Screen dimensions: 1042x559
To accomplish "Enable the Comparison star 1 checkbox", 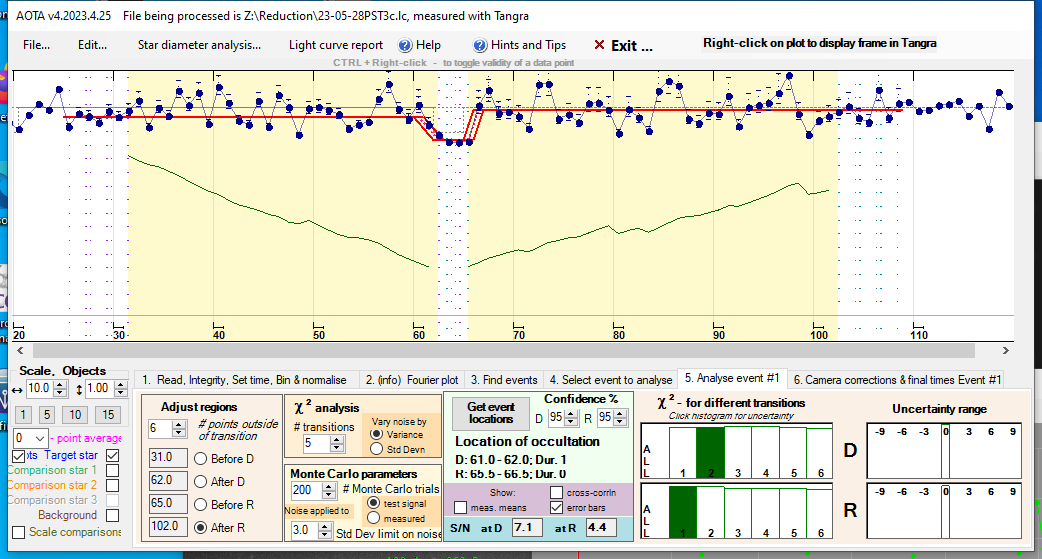I will point(113,471).
